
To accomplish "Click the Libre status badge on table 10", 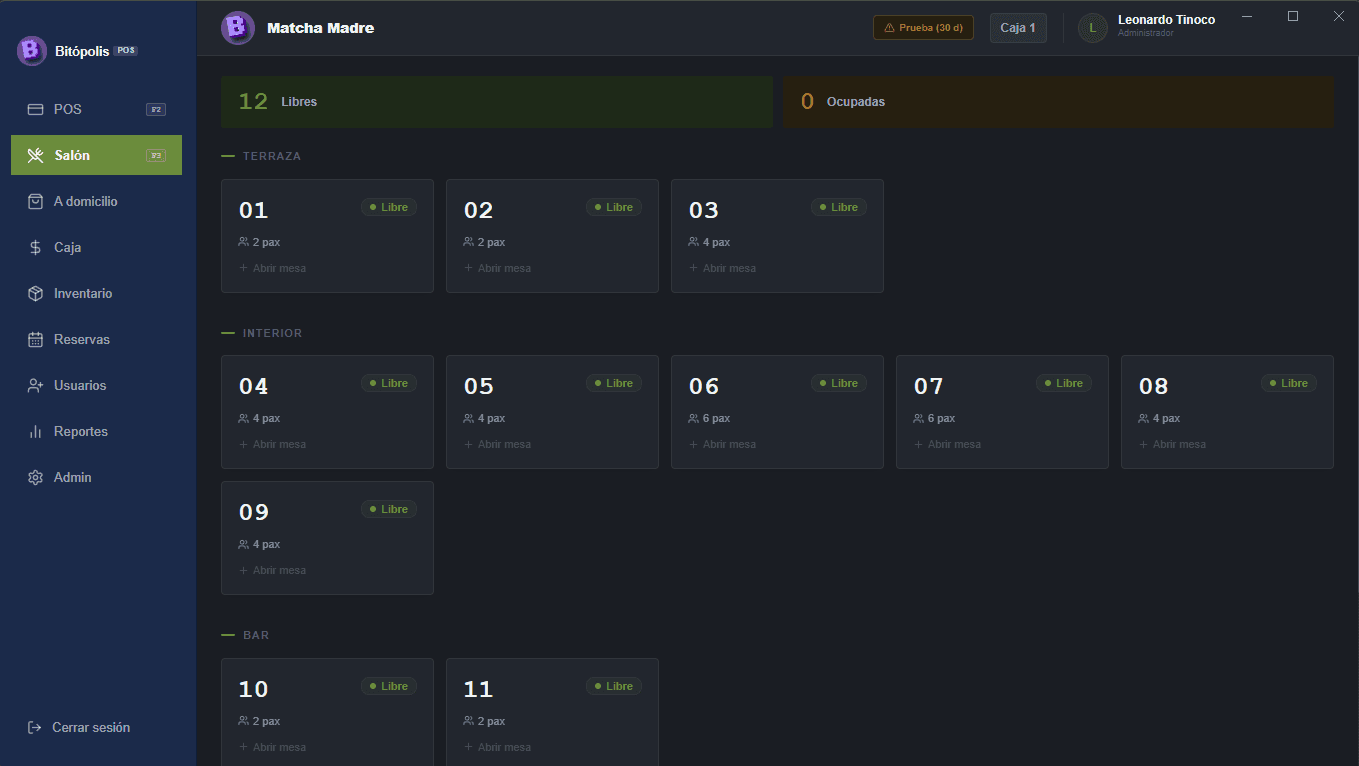I will (x=389, y=686).
